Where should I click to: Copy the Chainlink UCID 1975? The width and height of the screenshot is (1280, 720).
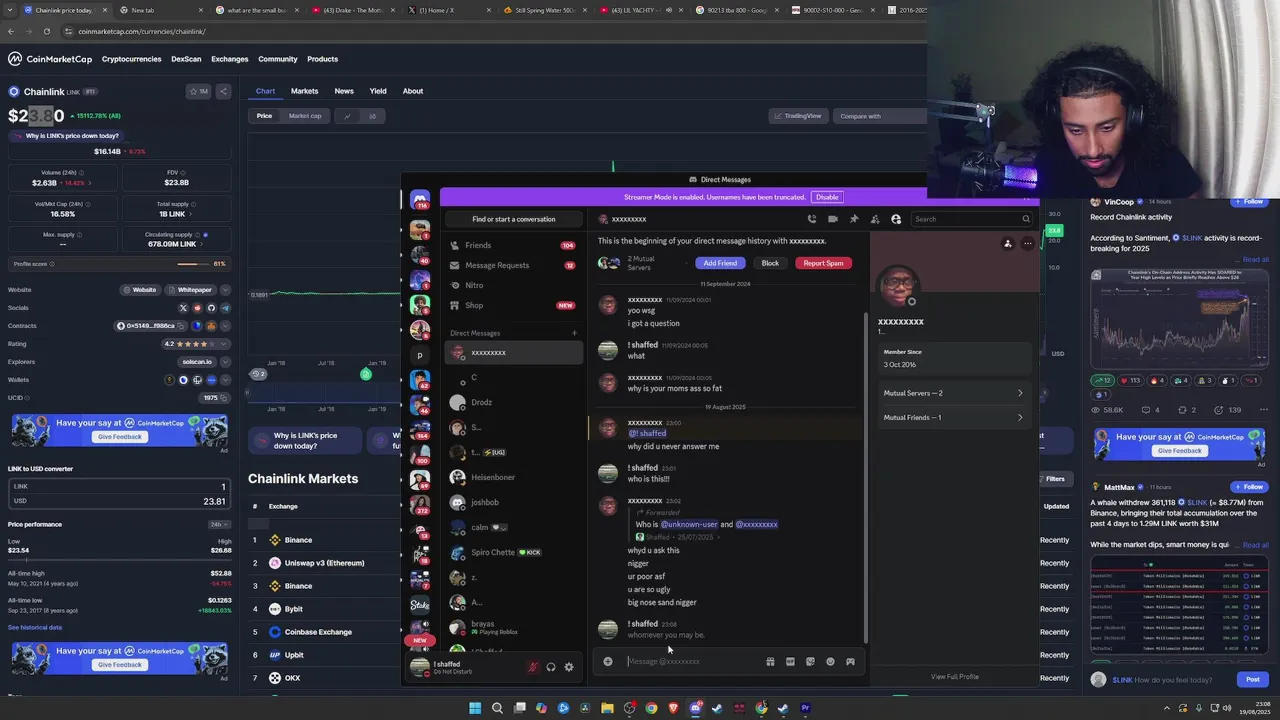click(x=224, y=398)
